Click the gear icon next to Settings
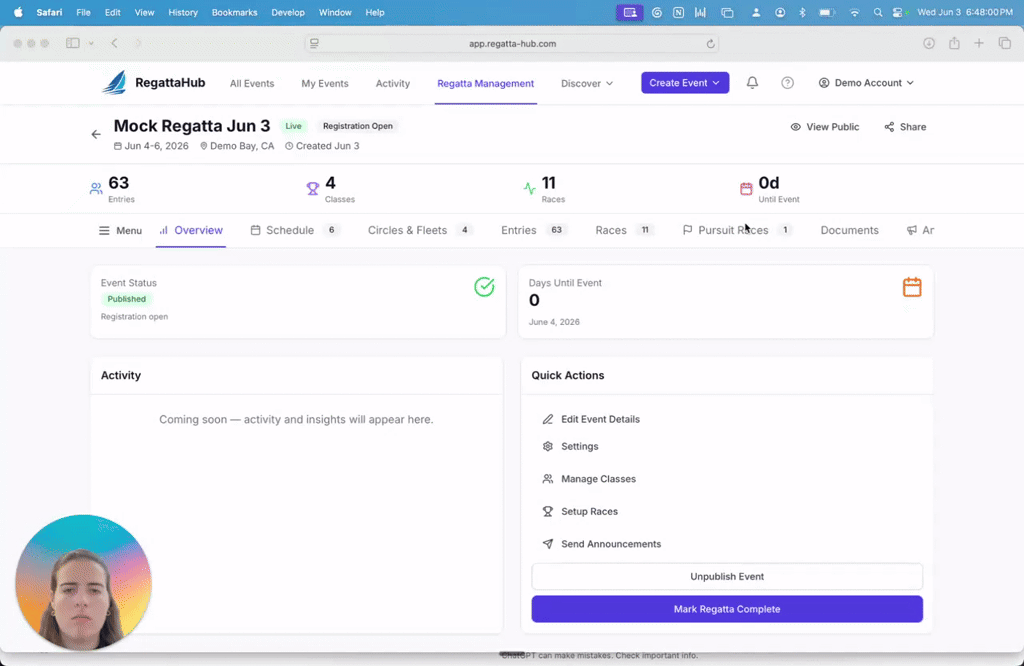The image size is (1024, 666). click(548, 447)
